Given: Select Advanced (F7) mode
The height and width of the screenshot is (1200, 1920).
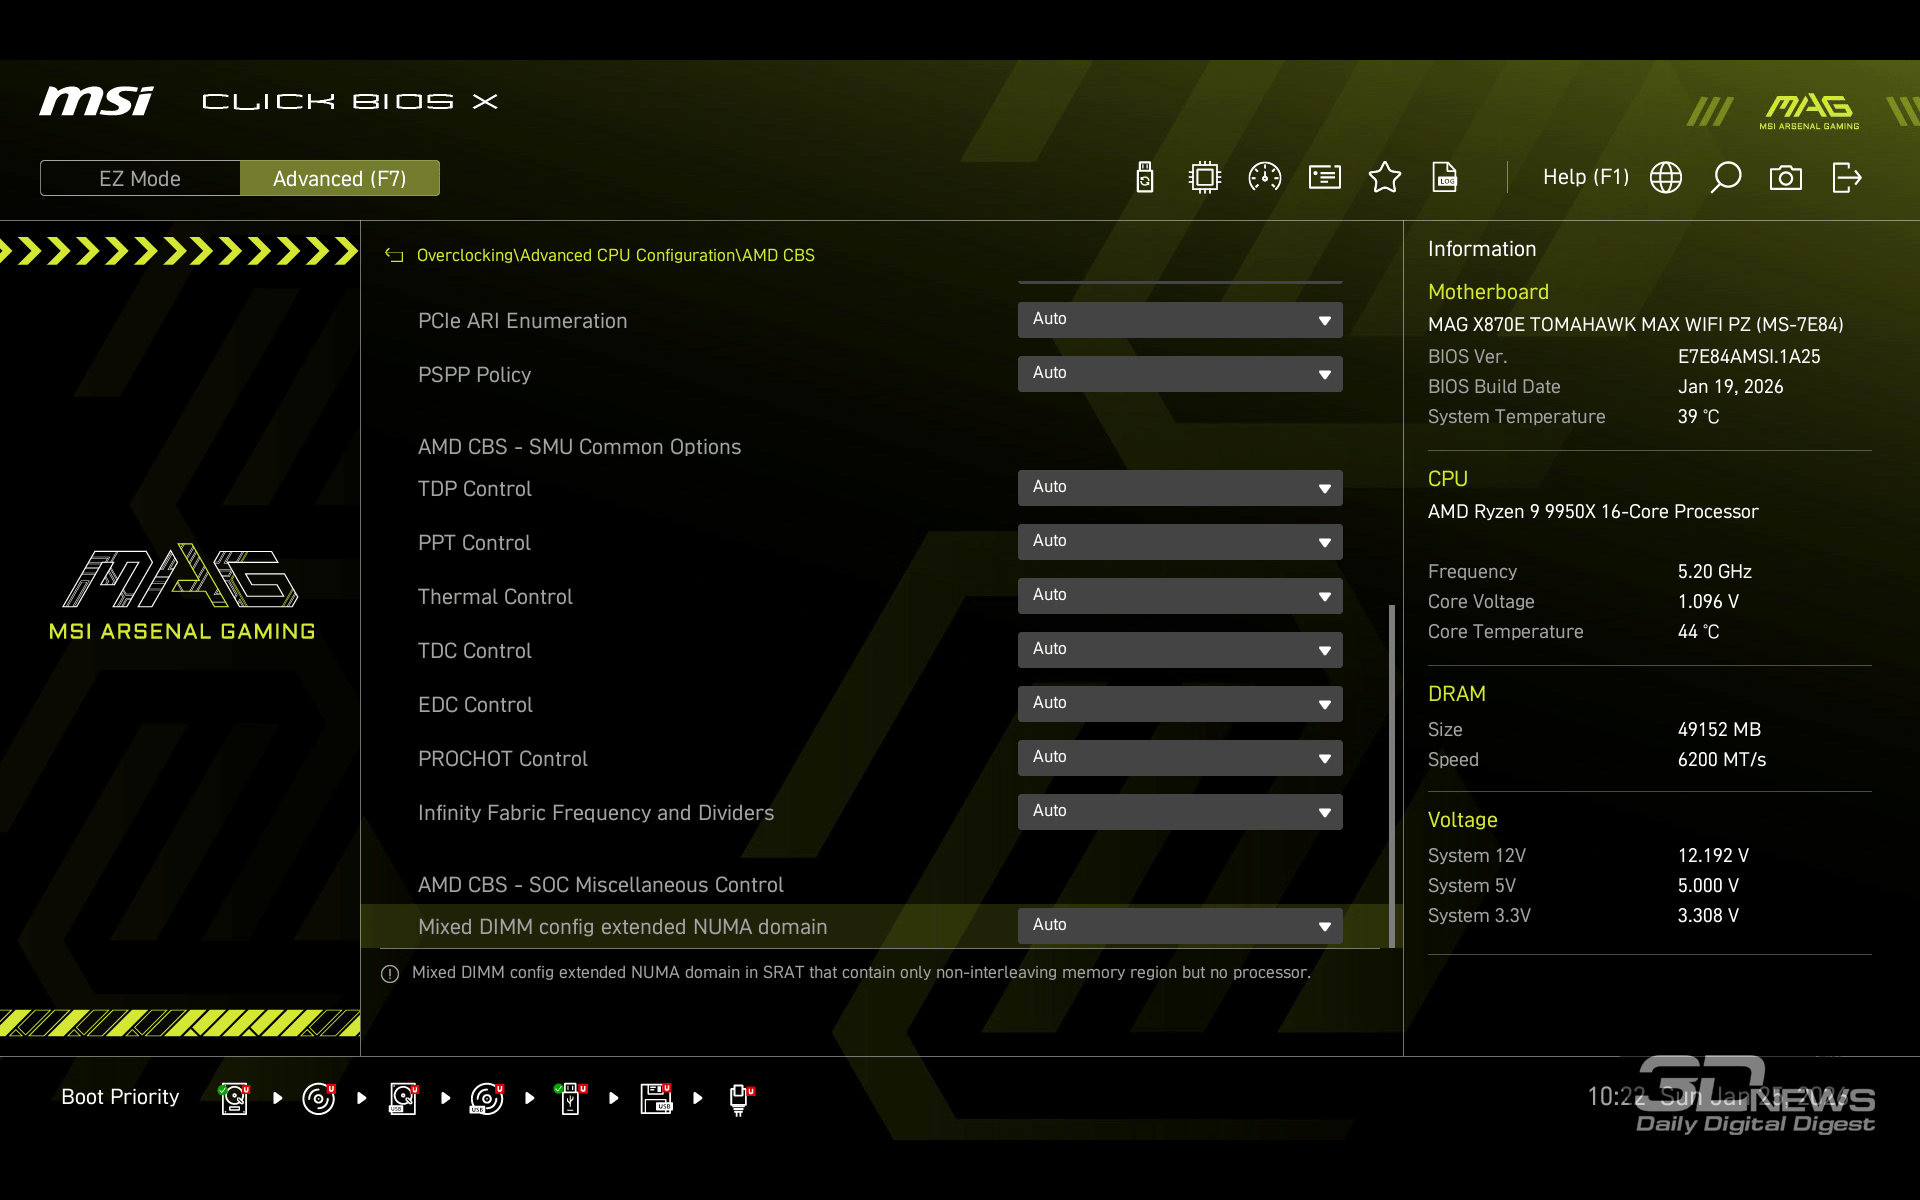Looking at the screenshot, I should (339, 179).
